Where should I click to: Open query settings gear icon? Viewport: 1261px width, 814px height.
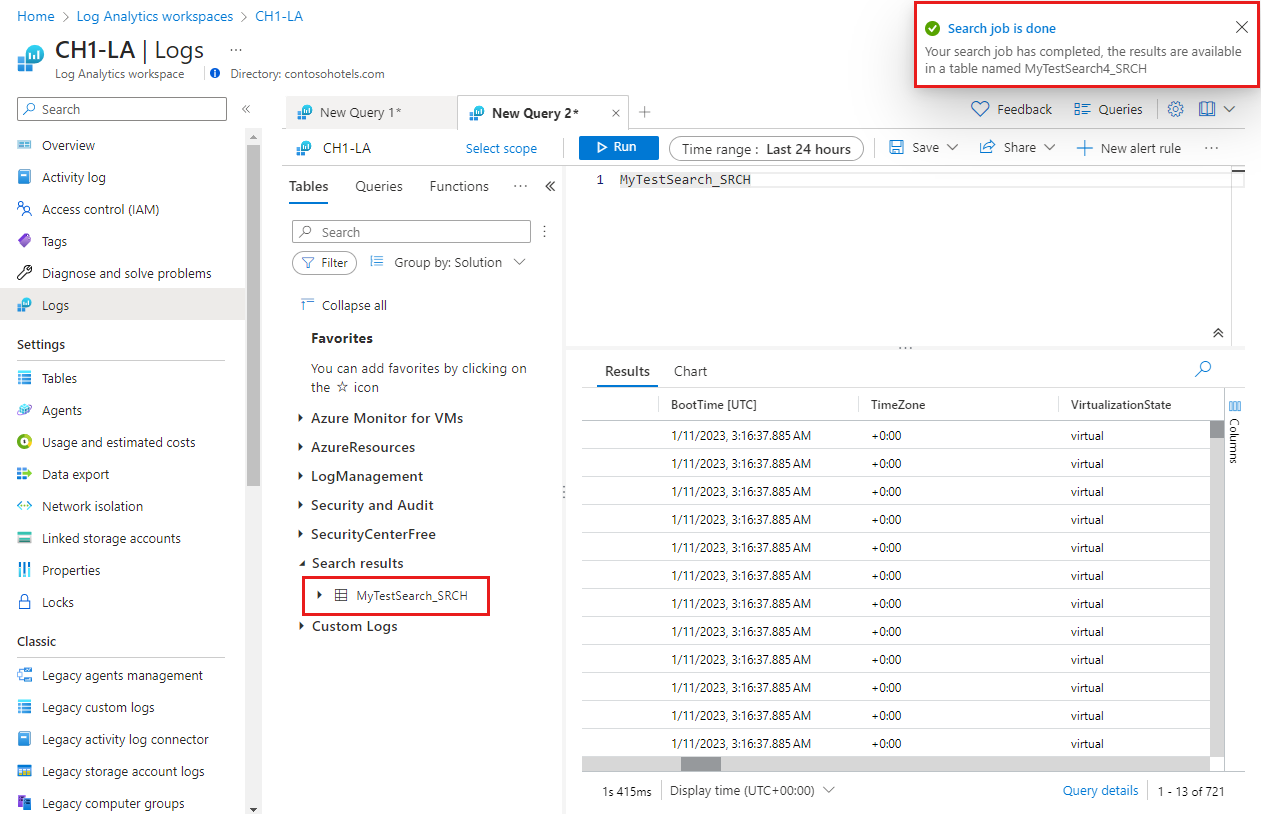1176,109
